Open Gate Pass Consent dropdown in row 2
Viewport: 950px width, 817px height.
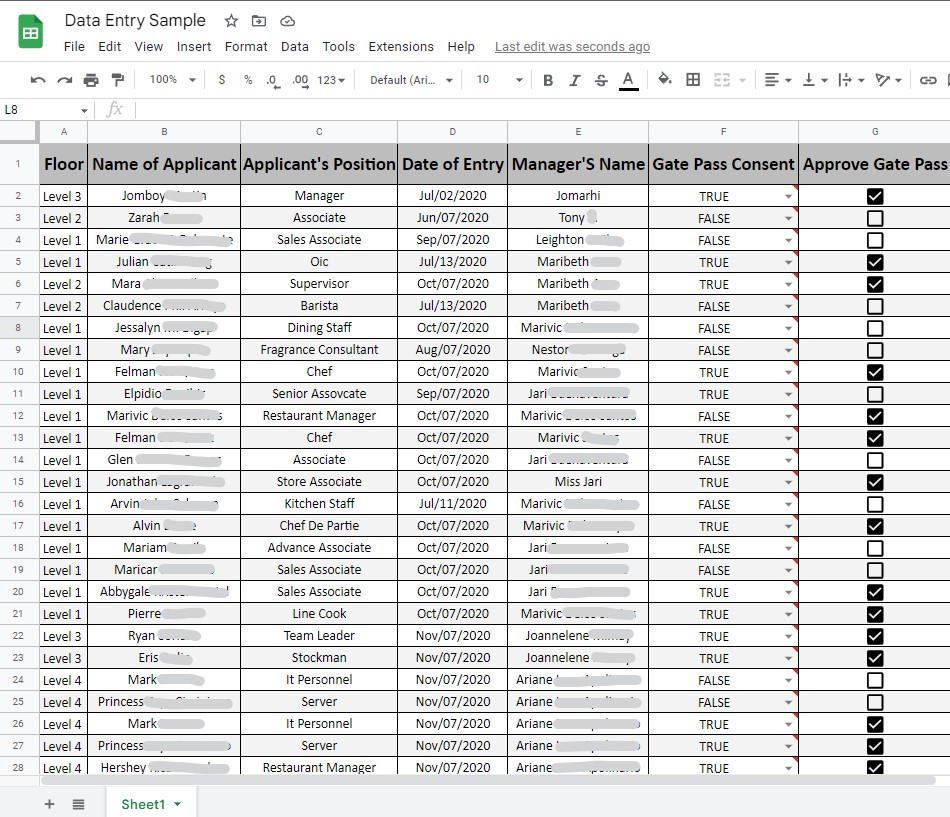tap(788, 196)
